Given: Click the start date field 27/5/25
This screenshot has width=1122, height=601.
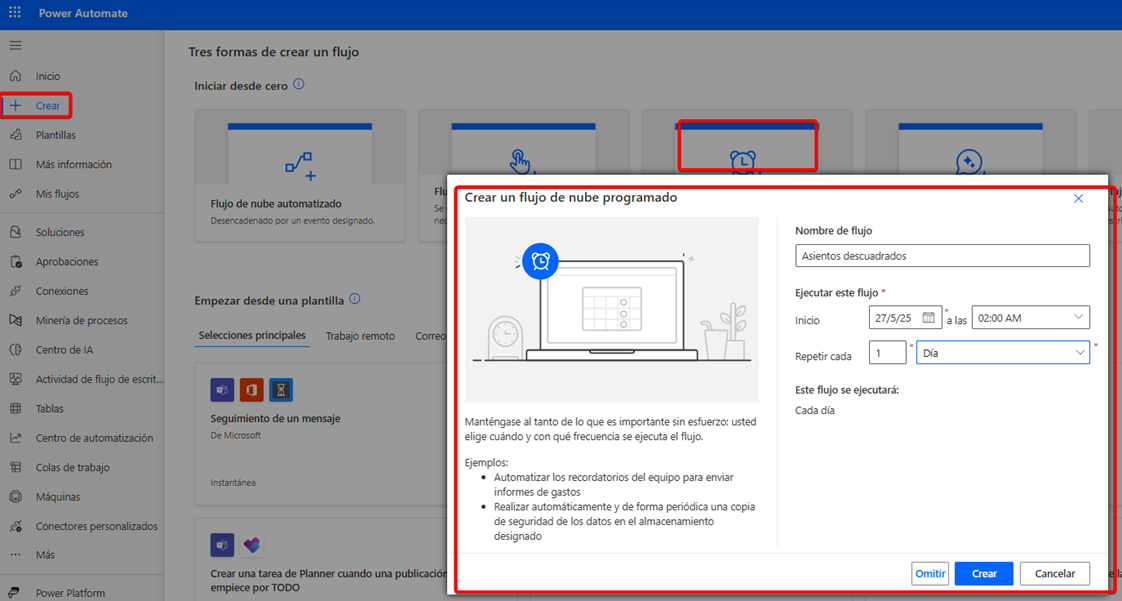Looking at the screenshot, I should 906,318.
